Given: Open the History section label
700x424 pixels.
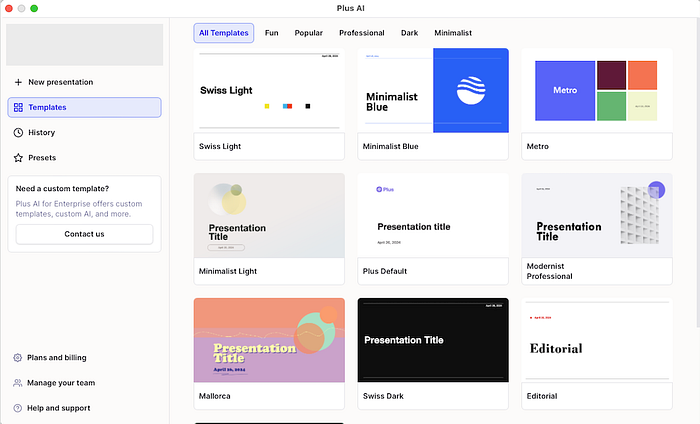Looking at the screenshot, I should (42, 133).
